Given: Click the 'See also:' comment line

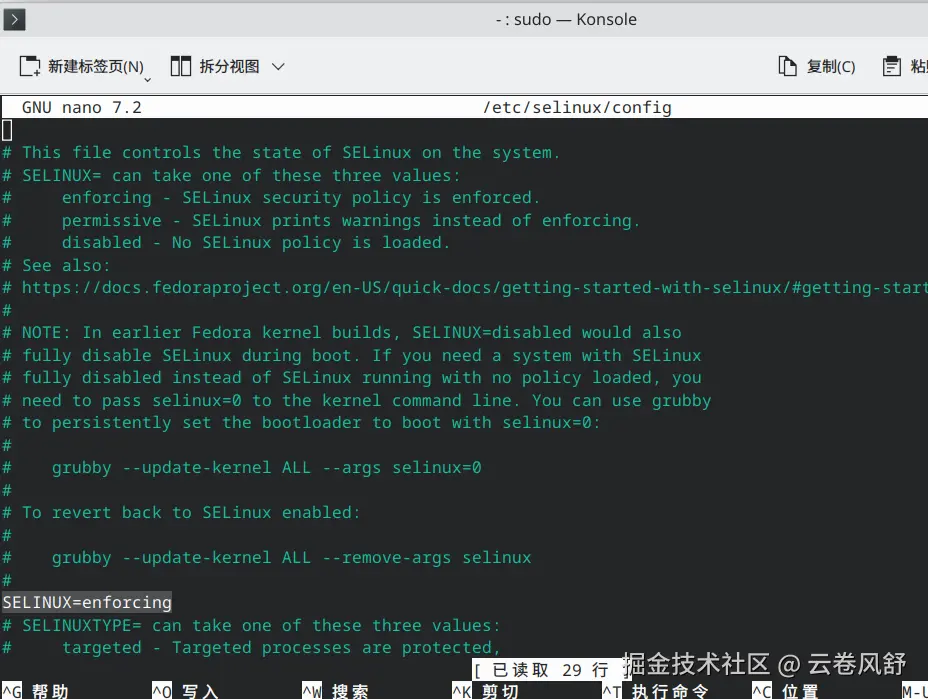Looking at the screenshot, I should [56, 265].
